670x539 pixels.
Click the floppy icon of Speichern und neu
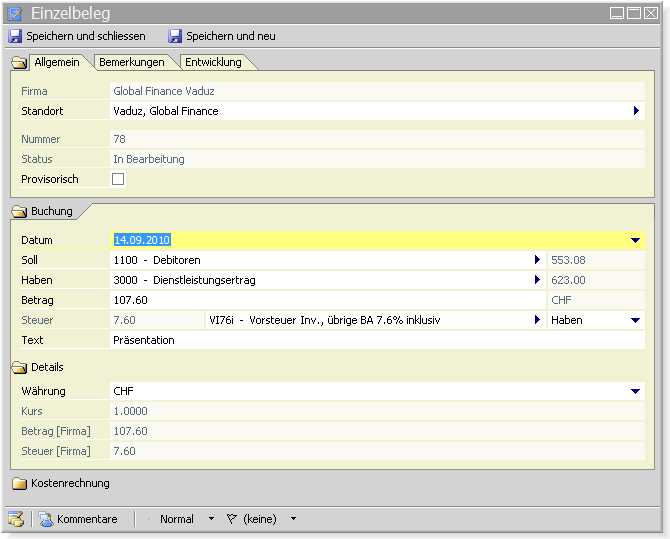175,36
